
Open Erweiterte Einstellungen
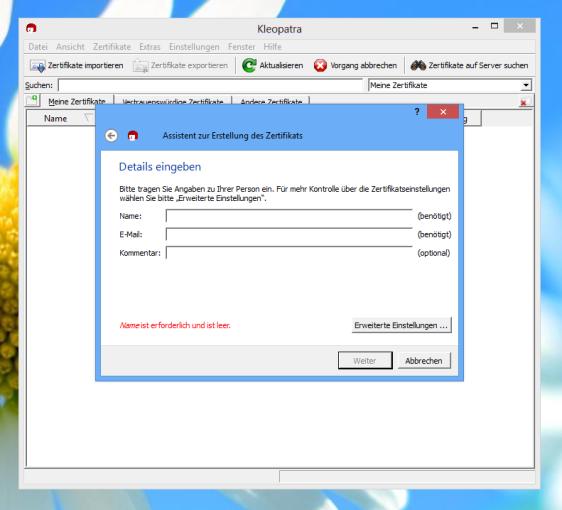(x=401, y=325)
